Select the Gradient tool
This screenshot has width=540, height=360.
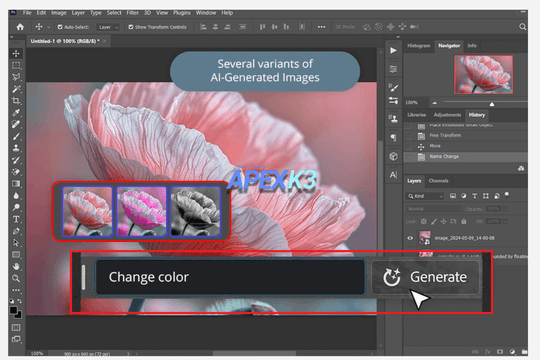pos(16,184)
